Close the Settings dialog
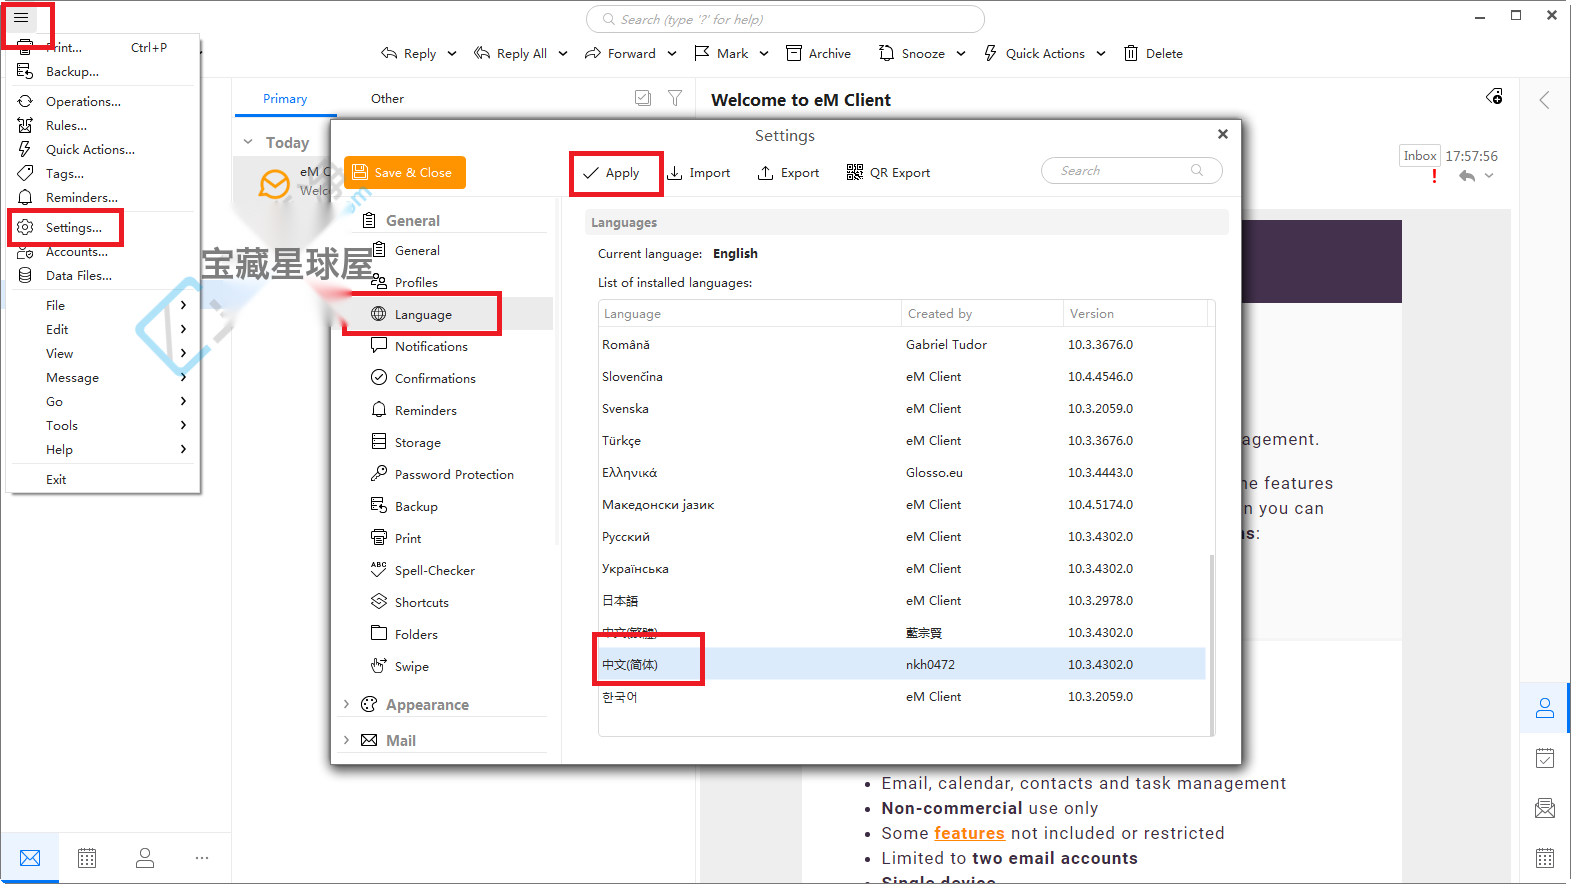The width and height of the screenshot is (1571, 884). click(x=1222, y=134)
